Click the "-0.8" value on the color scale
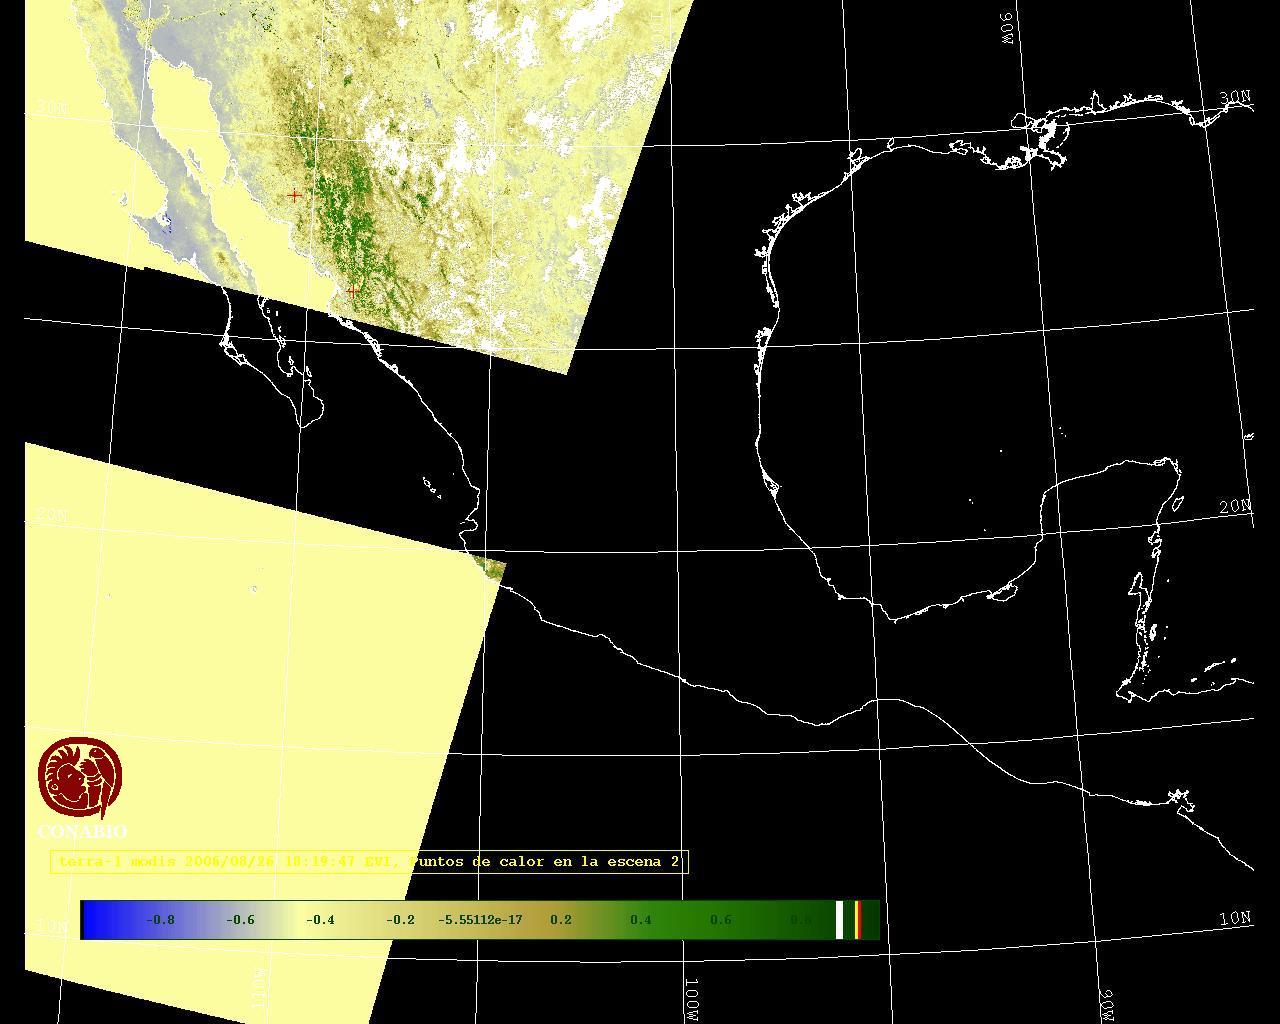Image resolution: width=1280 pixels, height=1024 pixels. pos(160,920)
